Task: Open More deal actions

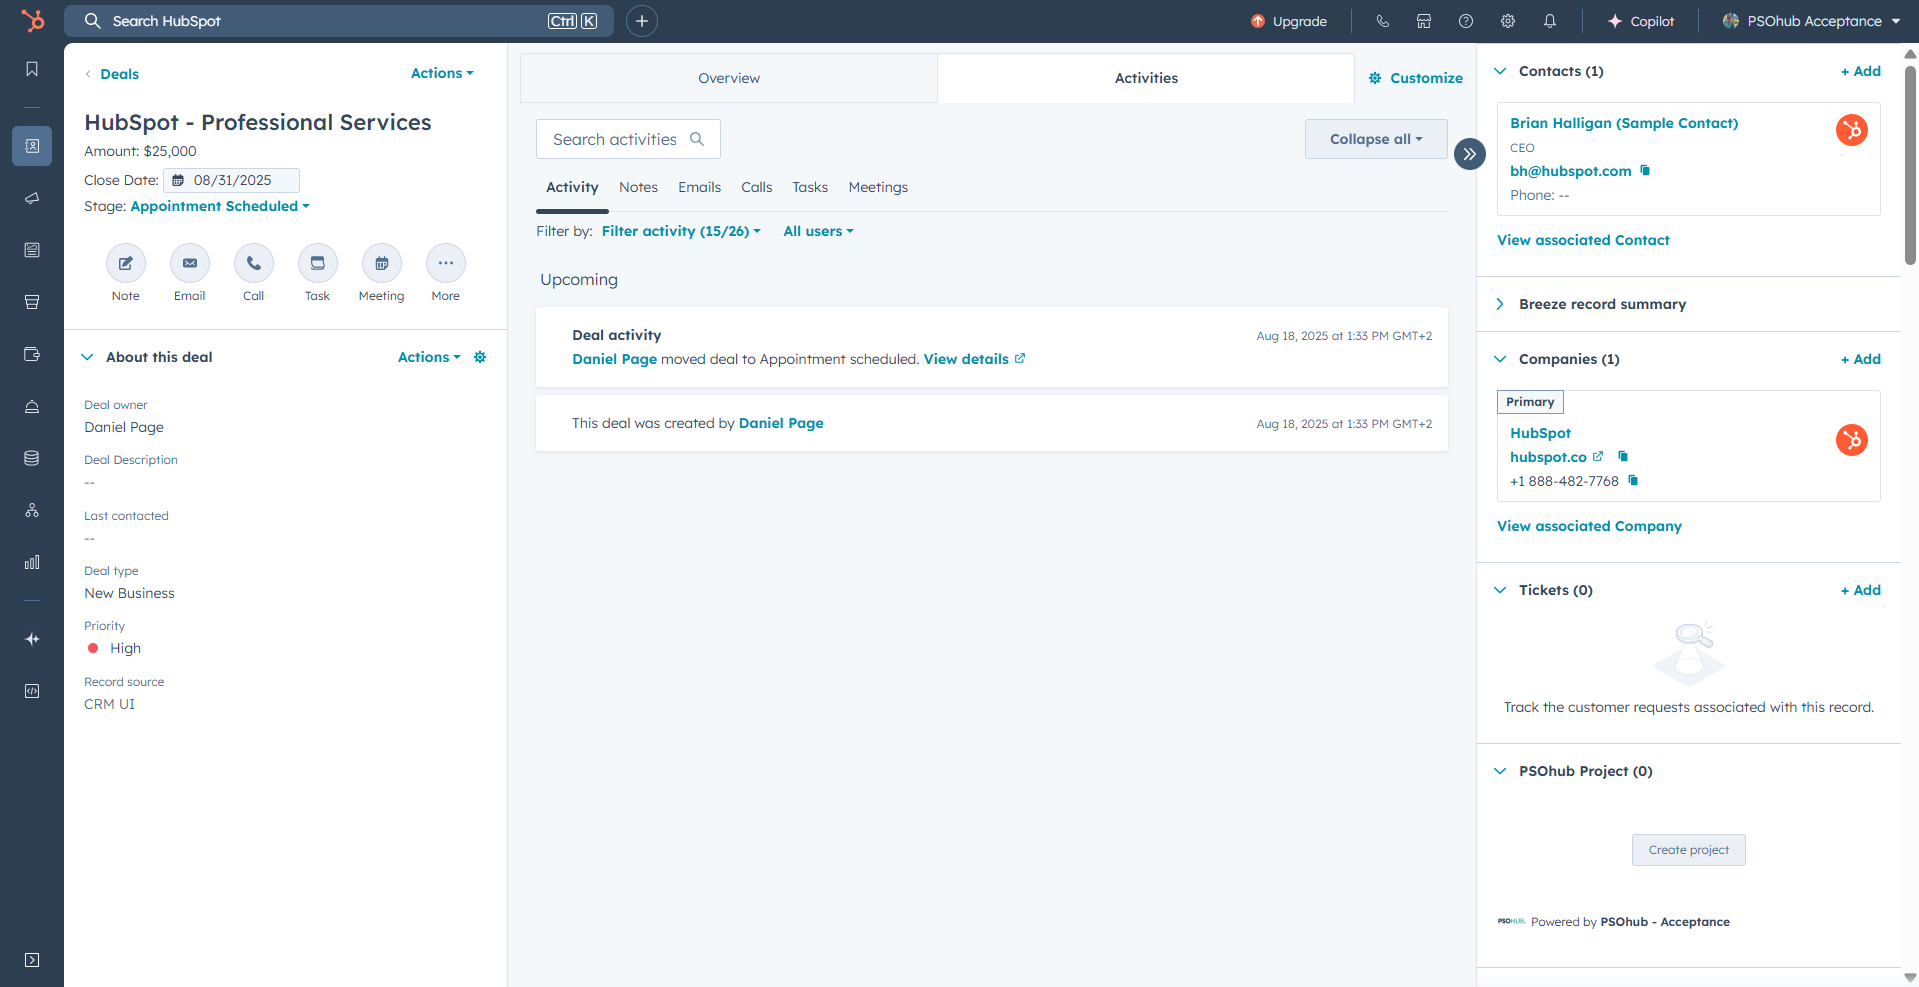Action: [x=446, y=264]
